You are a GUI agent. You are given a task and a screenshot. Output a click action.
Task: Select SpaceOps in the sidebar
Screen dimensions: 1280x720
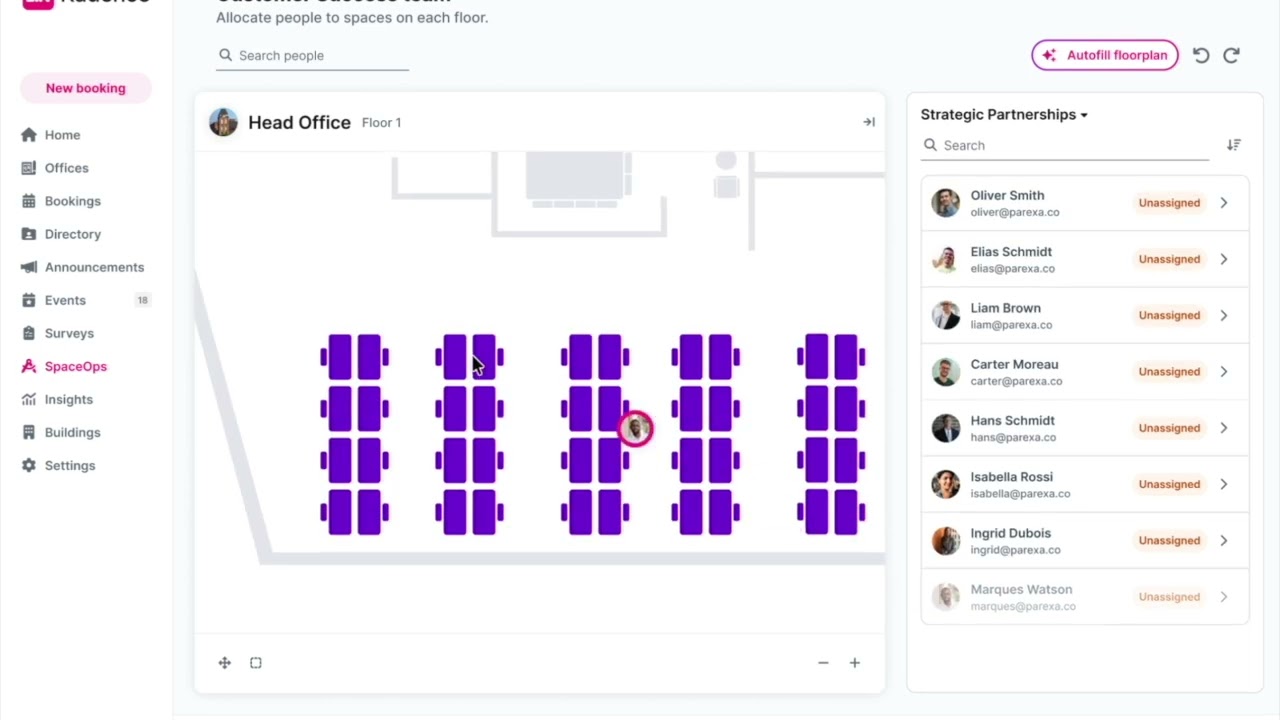pos(75,366)
